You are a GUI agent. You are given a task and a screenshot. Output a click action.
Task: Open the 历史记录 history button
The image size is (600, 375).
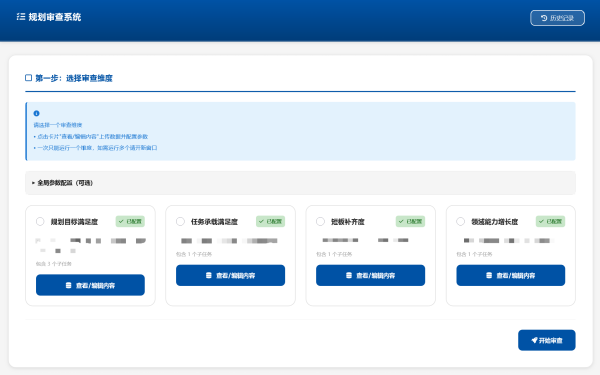click(557, 18)
